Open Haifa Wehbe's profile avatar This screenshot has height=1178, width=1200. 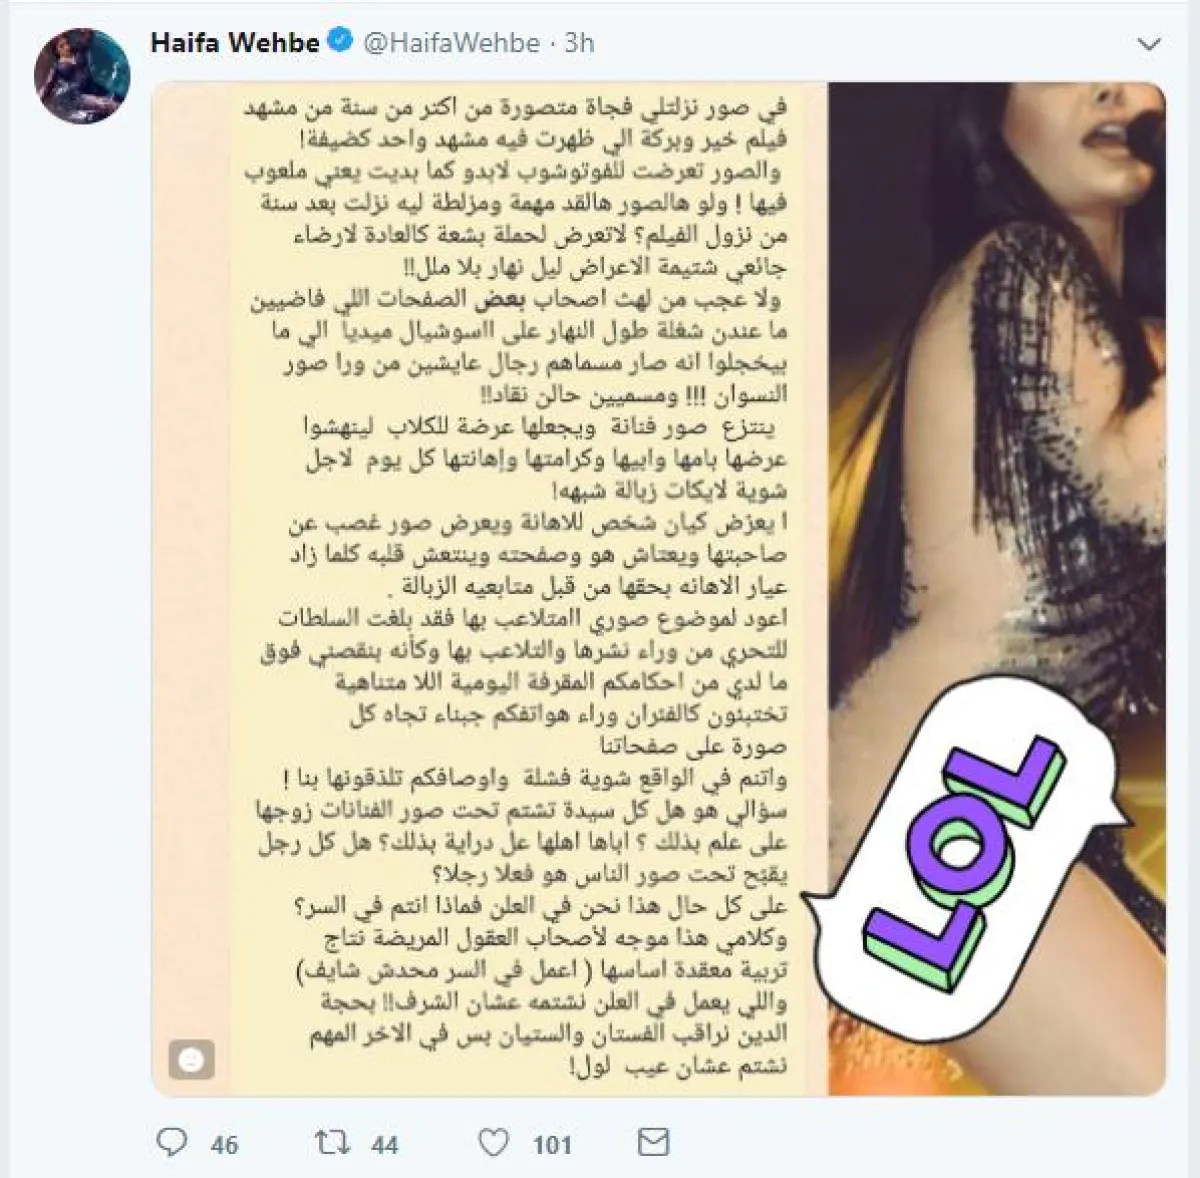point(82,76)
